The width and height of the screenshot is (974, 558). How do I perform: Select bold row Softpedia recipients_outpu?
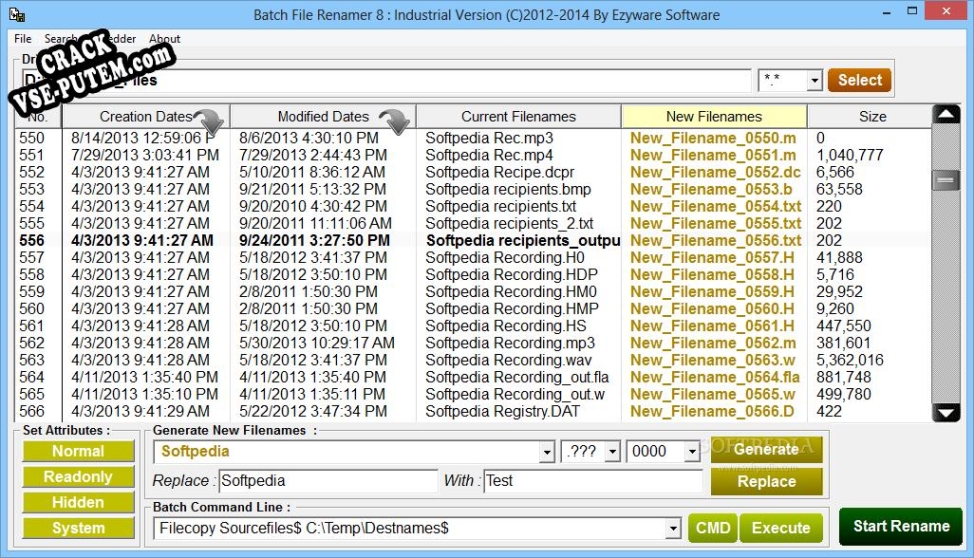click(x=472, y=240)
